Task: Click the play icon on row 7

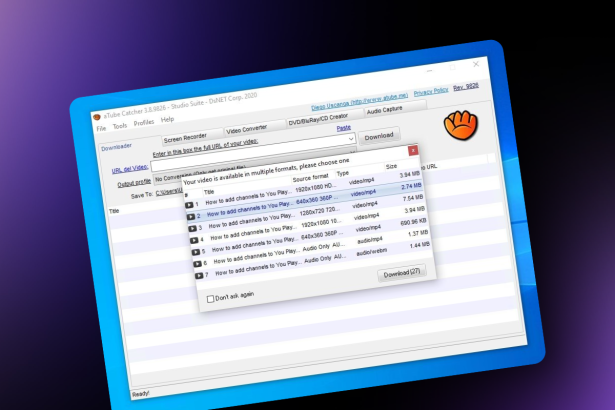Action: pos(199,275)
